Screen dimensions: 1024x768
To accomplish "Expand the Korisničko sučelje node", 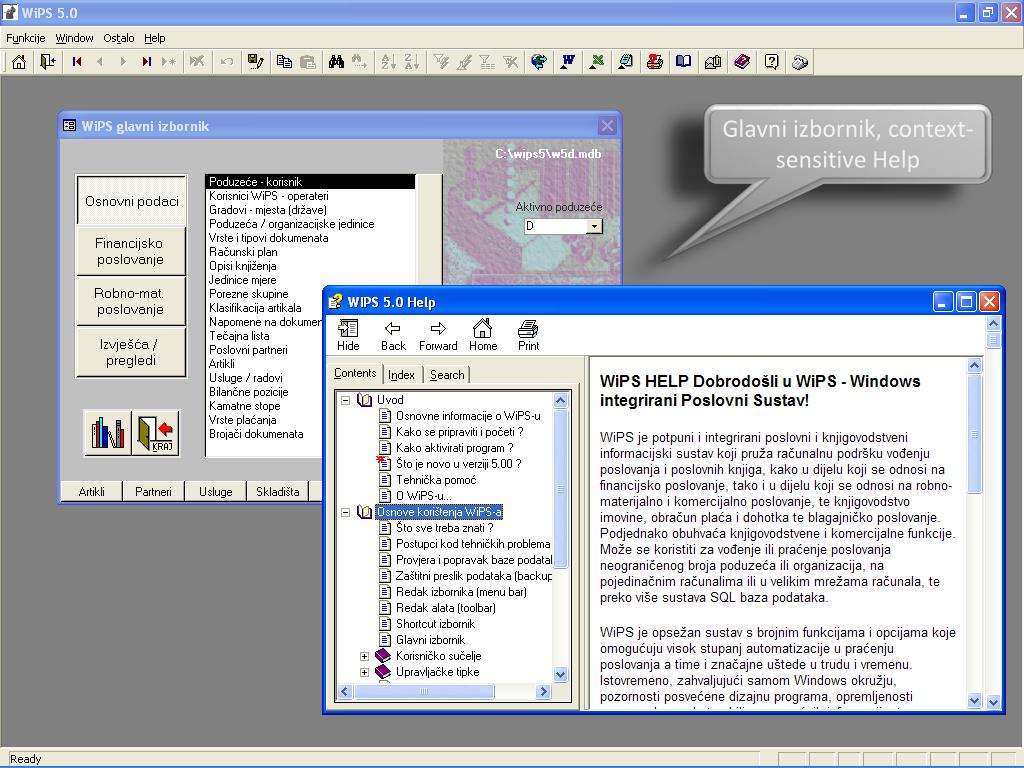I will tap(364, 656).
